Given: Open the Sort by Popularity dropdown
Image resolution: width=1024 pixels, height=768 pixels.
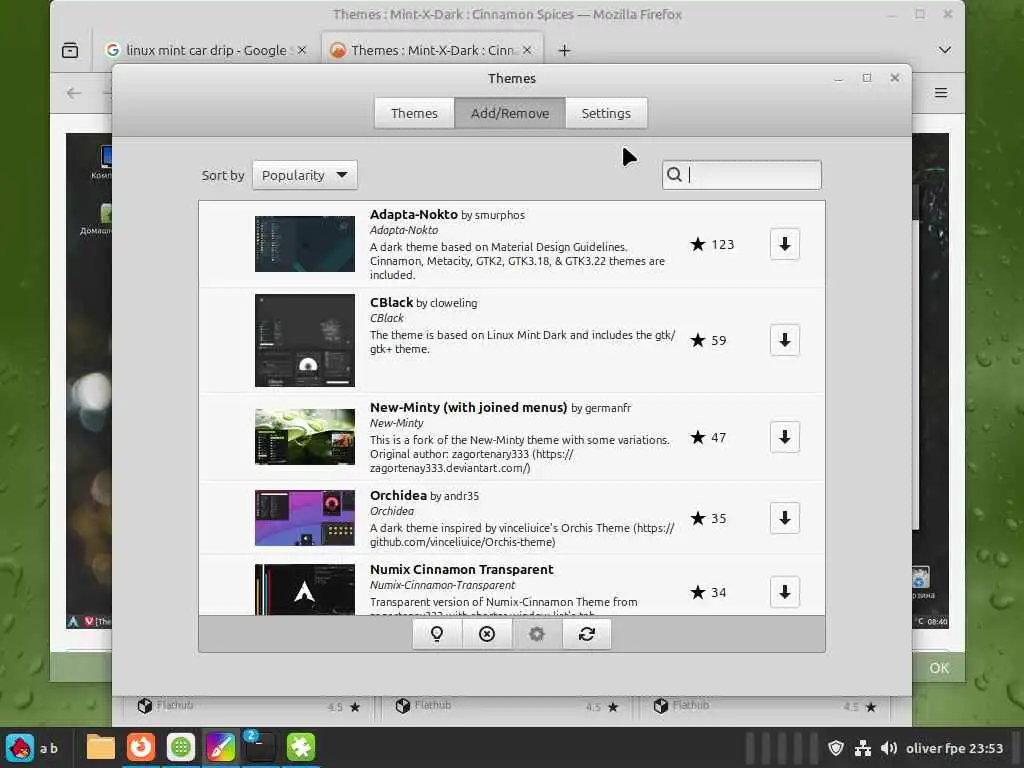Looking at the screenshot, I should point(304,175).
